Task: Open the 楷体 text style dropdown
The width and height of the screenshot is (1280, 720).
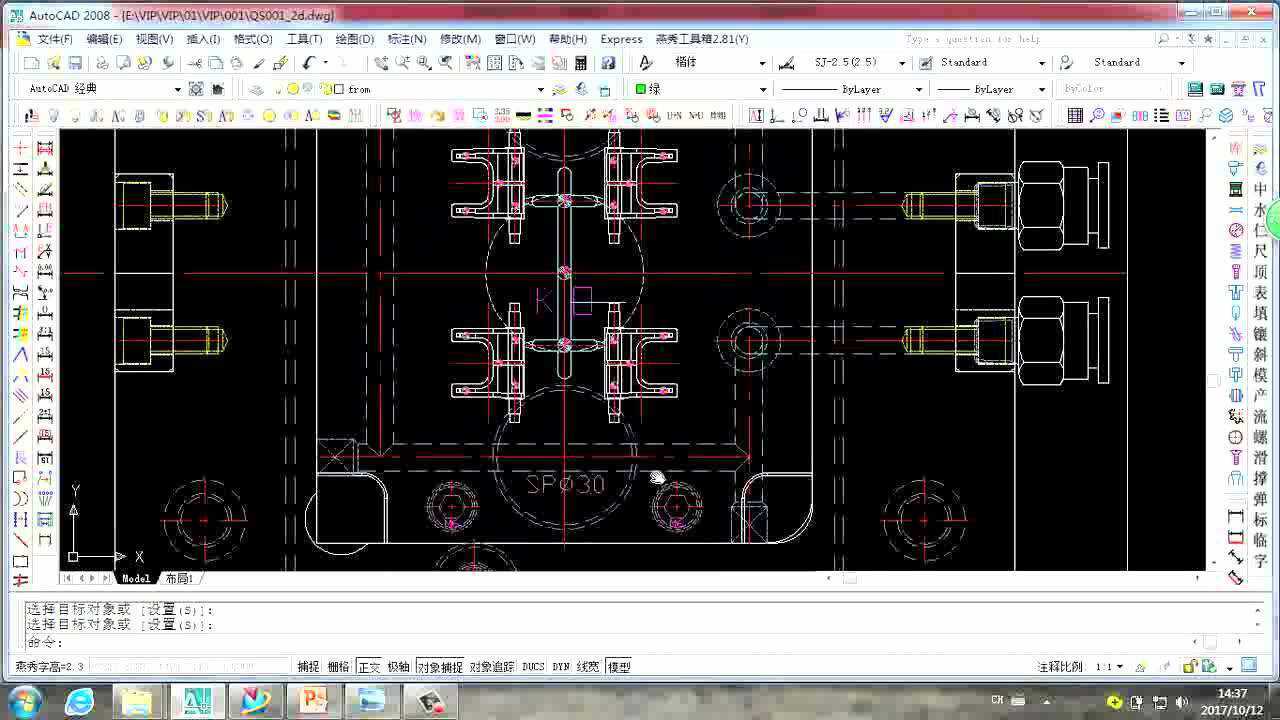Action: point(762,63)
